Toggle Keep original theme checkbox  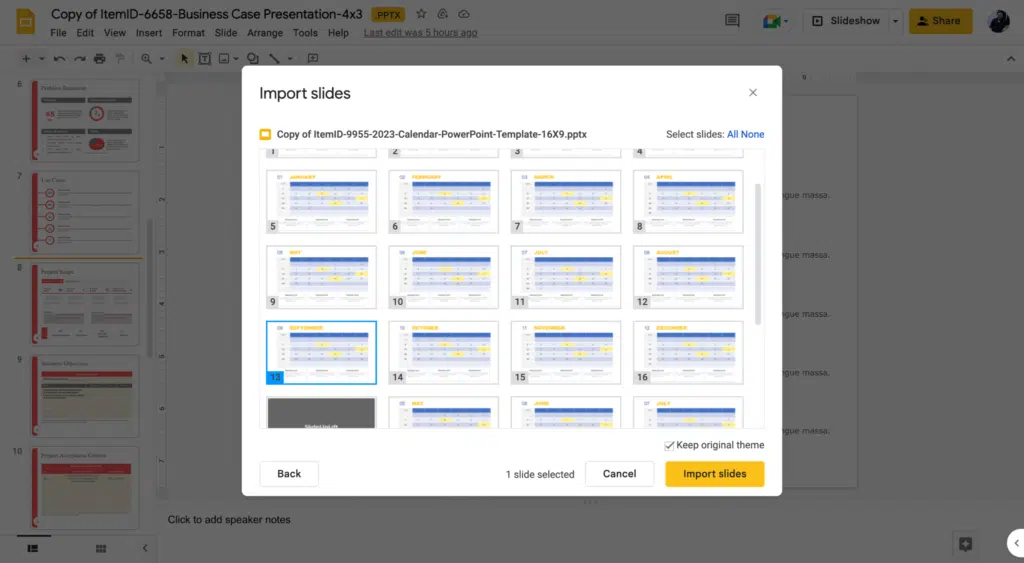pos(669,445)
